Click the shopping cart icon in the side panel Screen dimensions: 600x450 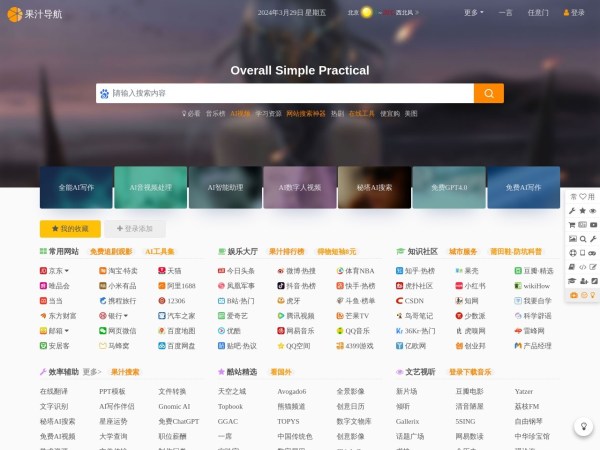(572, 225)
